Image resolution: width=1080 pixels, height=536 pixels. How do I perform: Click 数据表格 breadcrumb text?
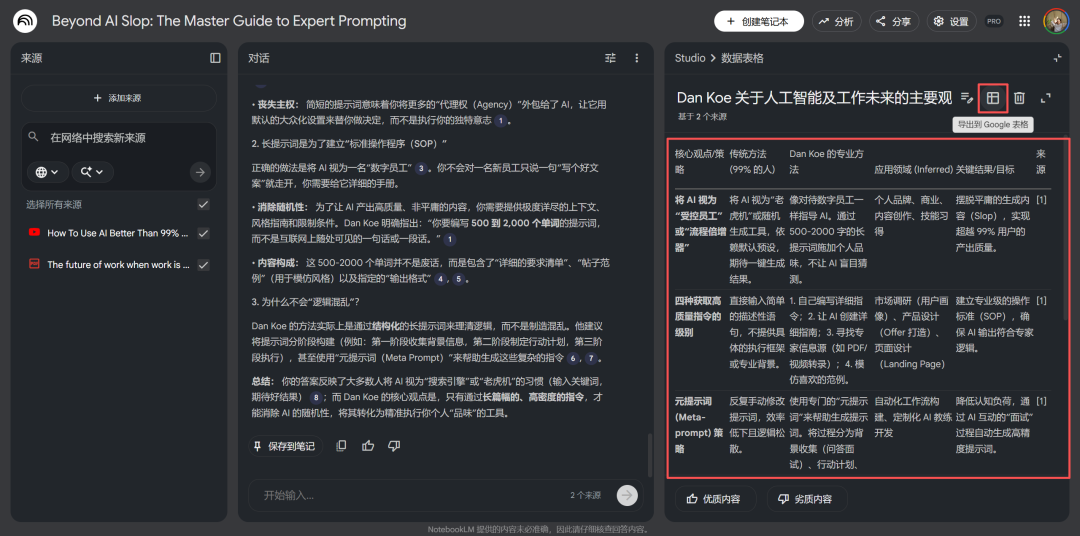(x=742, y=58)
